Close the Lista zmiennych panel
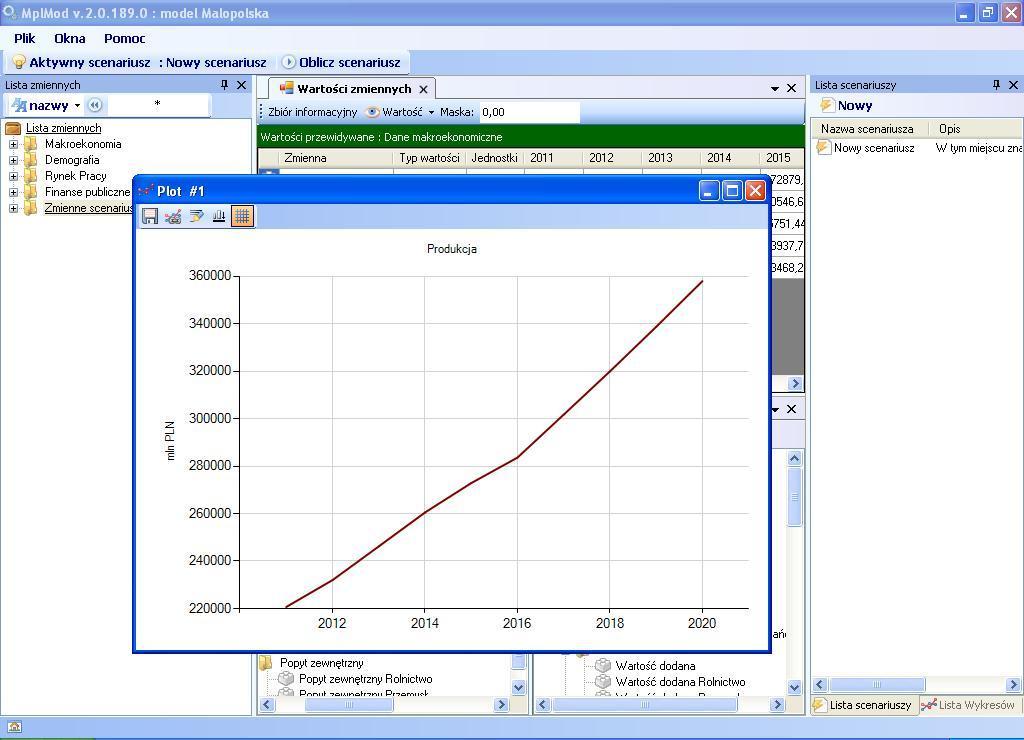The width and height of the screenshot is (1024, 740). 242,85
